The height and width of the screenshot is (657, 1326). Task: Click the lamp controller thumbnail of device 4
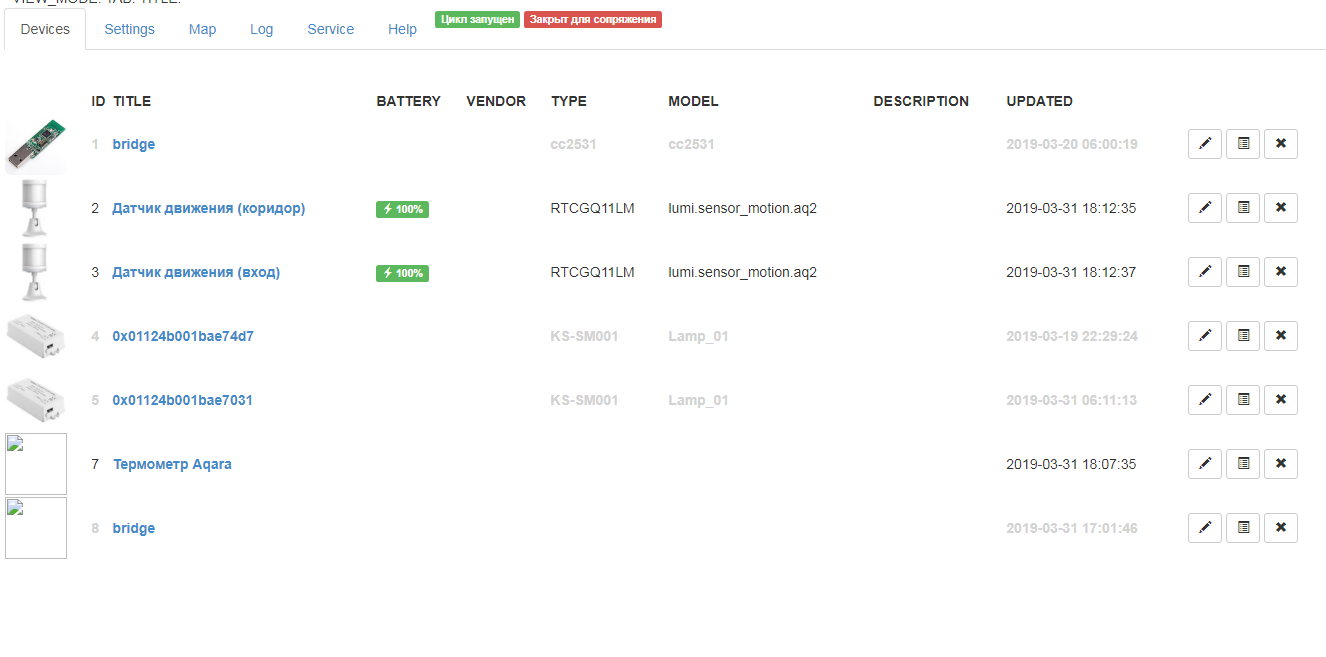pos(36,336)
